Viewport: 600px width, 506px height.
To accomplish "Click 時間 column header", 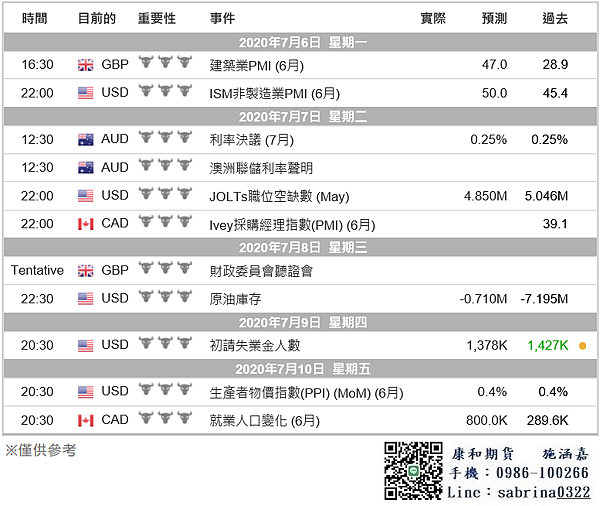I will tap(34, 18).
